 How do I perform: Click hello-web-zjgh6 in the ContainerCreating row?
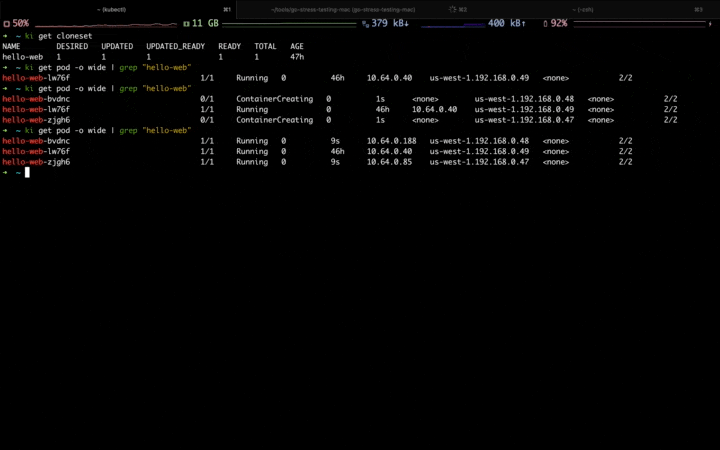[36, 120]
